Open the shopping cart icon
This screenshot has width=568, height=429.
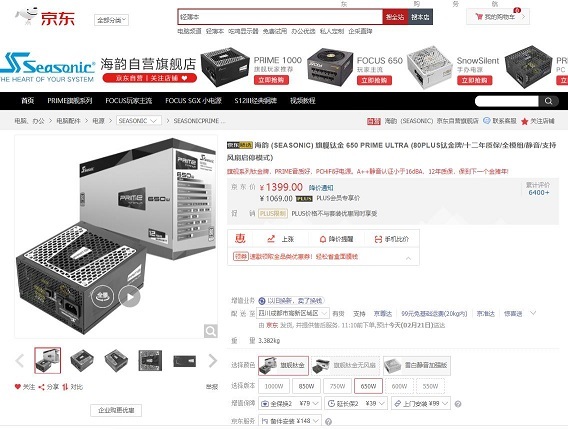click(479, 17)
